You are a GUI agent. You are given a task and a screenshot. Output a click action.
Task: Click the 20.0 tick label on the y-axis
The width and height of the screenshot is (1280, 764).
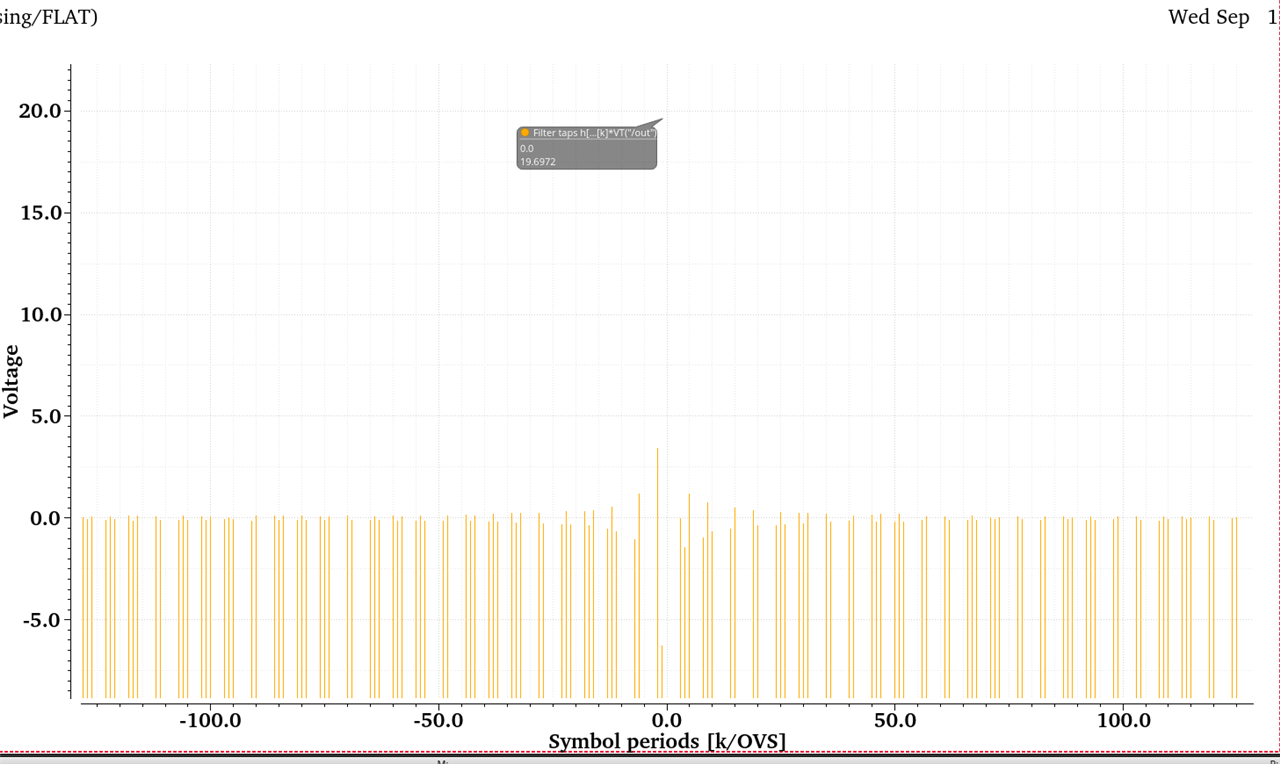tap(40, 111)
